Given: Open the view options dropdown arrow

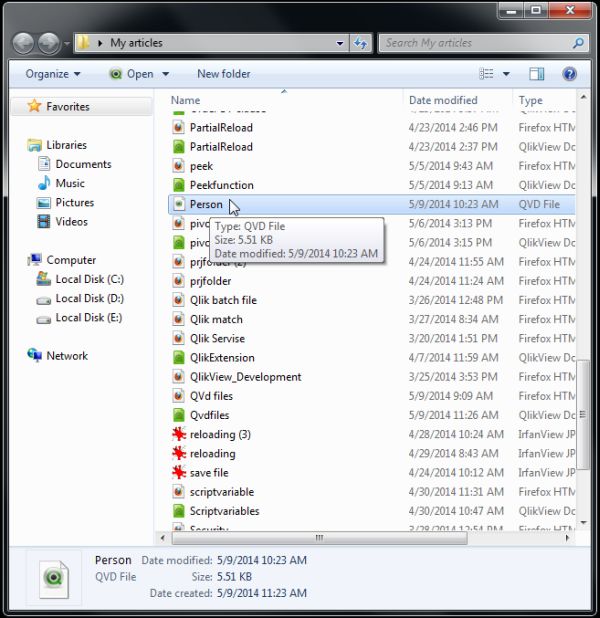Looking at the screenshot, I should coord(506,74).
